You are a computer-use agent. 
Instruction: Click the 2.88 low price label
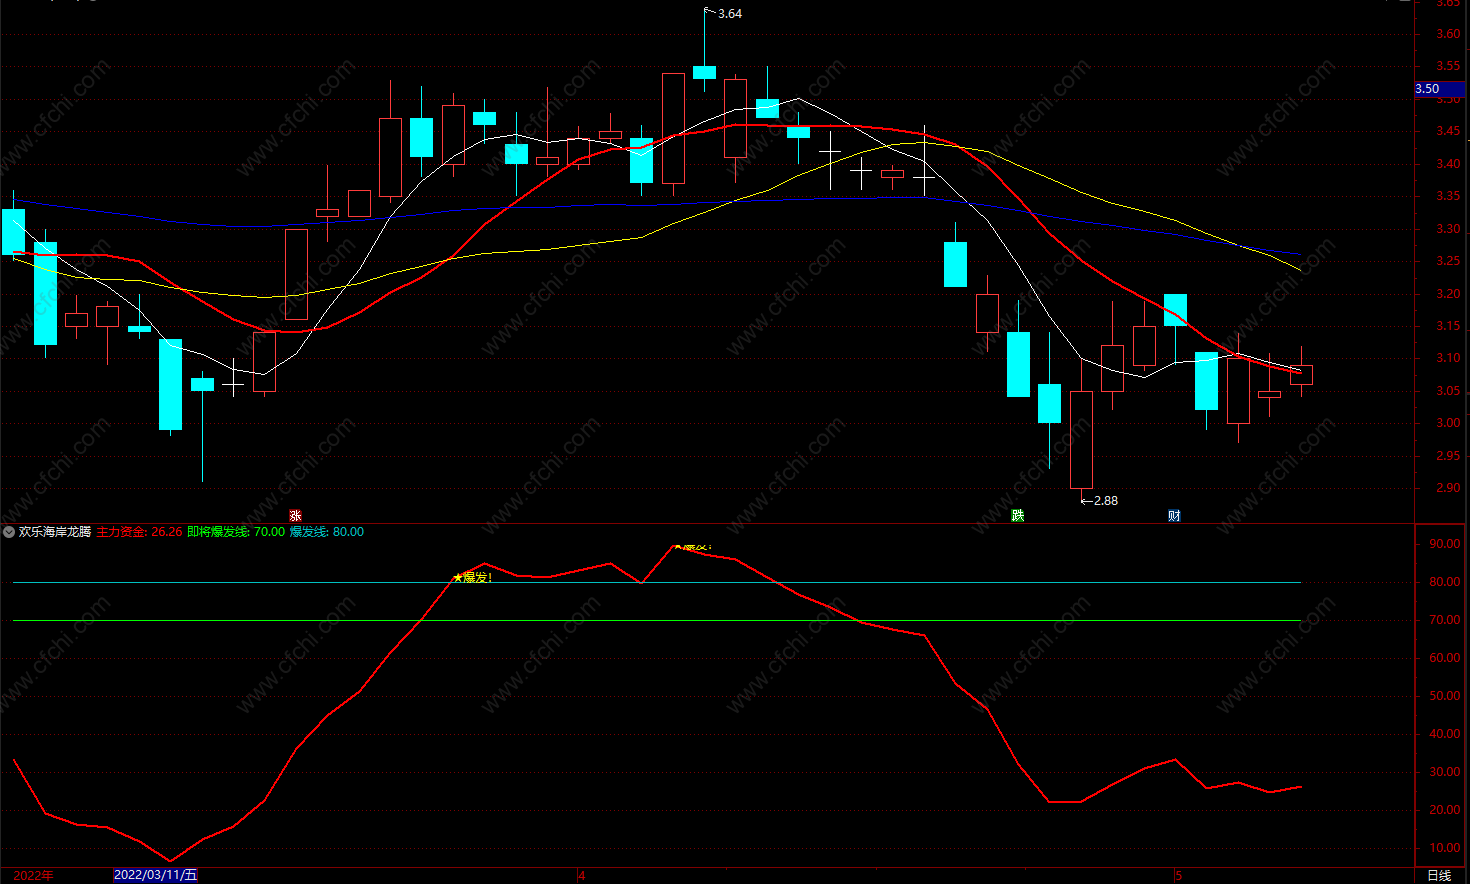pos(1106,501)
